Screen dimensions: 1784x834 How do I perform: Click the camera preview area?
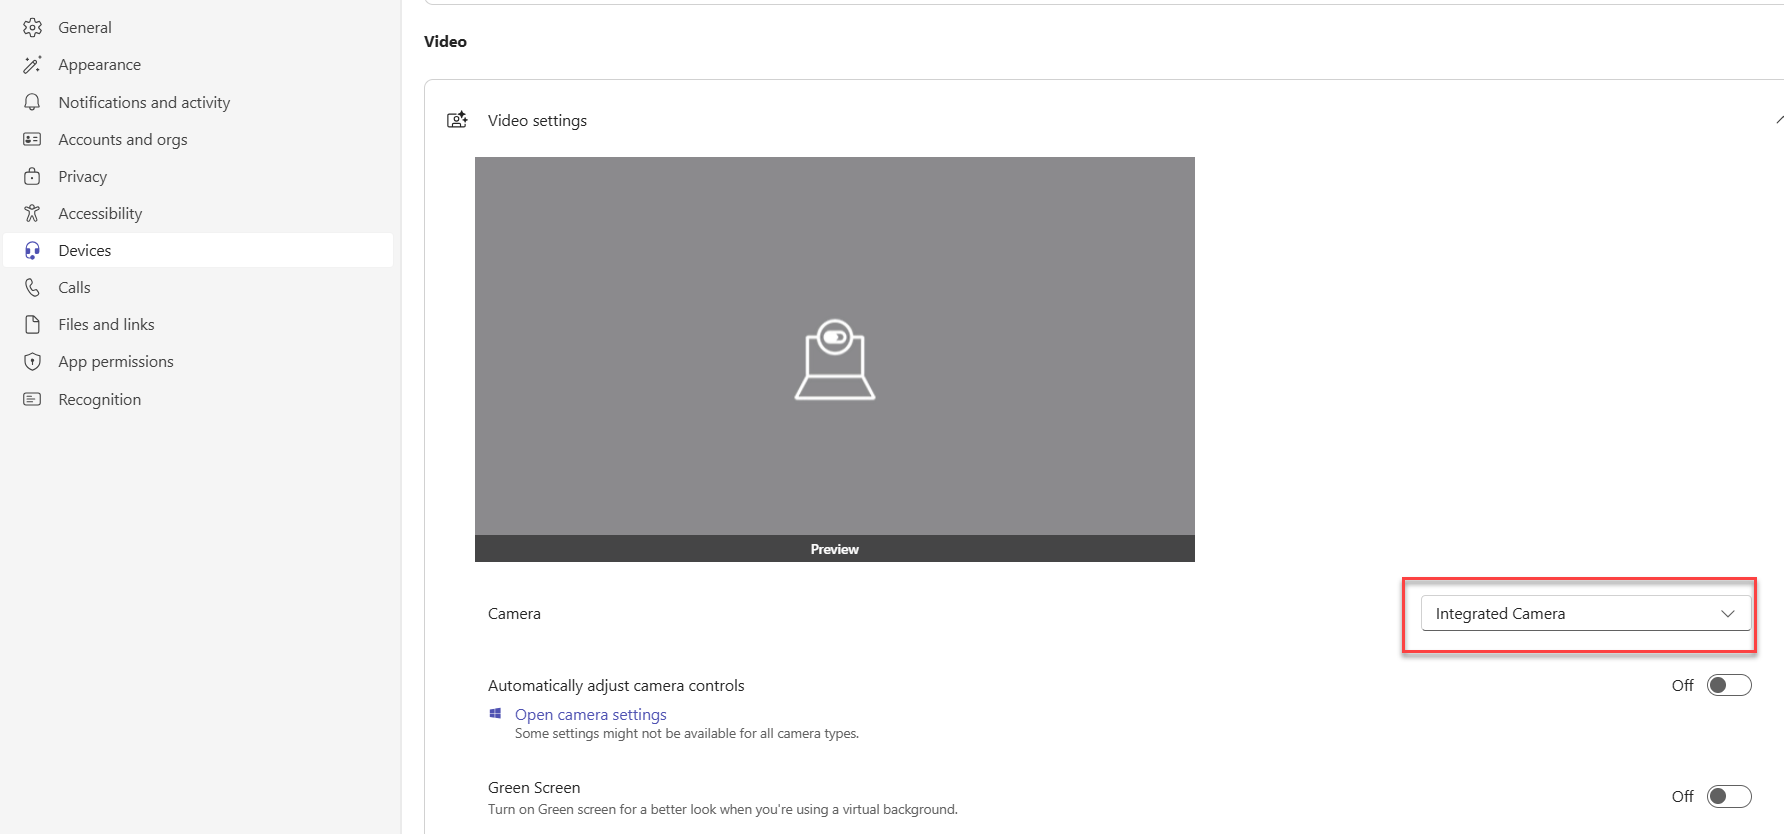tap(834, 347)
